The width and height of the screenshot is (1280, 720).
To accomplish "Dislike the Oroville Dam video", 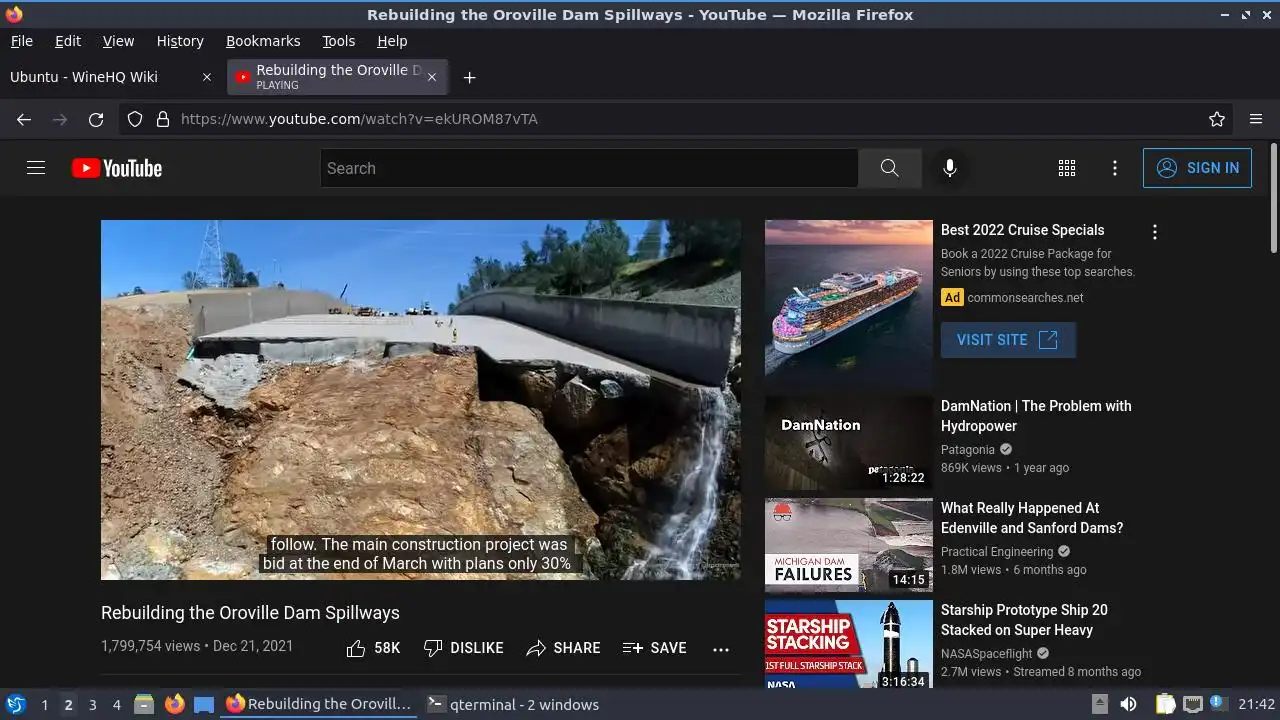I will [x=463, y=648].
